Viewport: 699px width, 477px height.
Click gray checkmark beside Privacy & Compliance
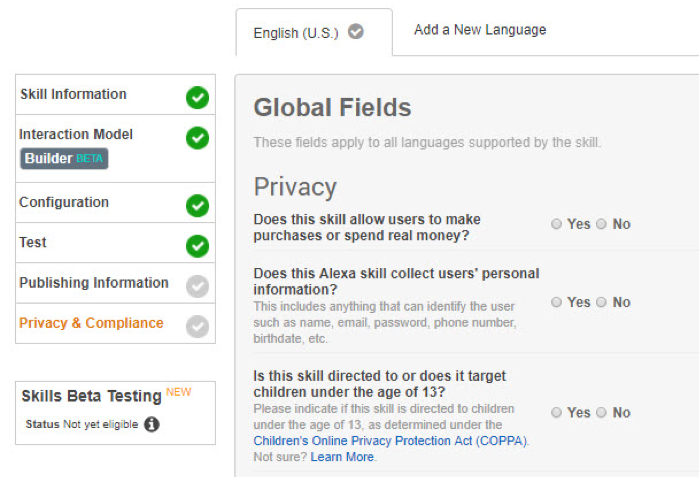tap(197, 326)
